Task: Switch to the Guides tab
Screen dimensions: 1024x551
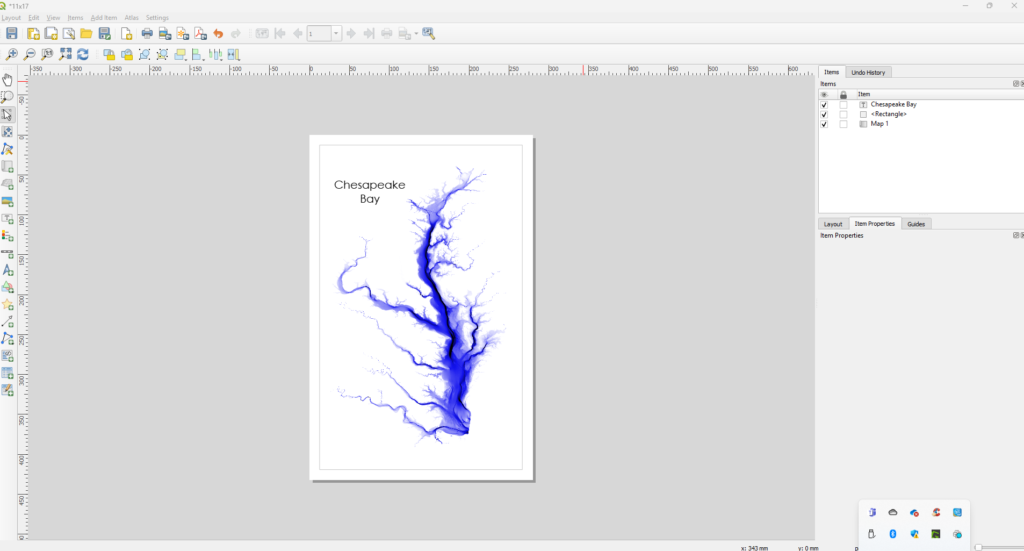Action: 916,224
